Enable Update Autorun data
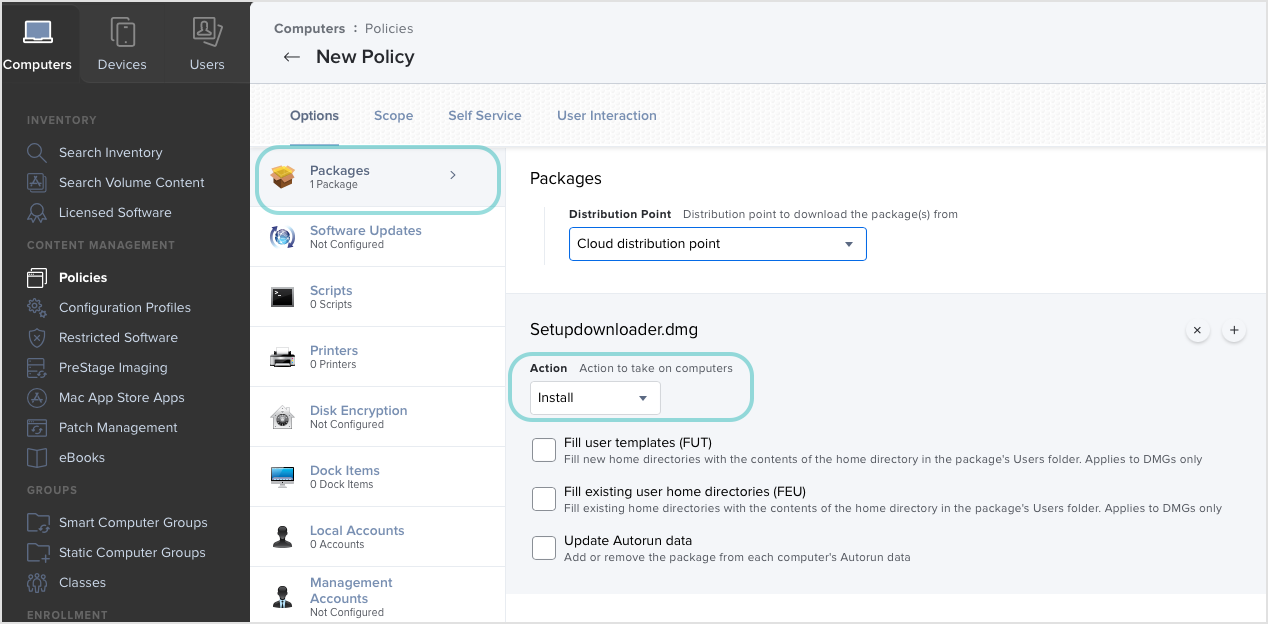The height and width of the screenshot is (624, 1268). [543, 547]
